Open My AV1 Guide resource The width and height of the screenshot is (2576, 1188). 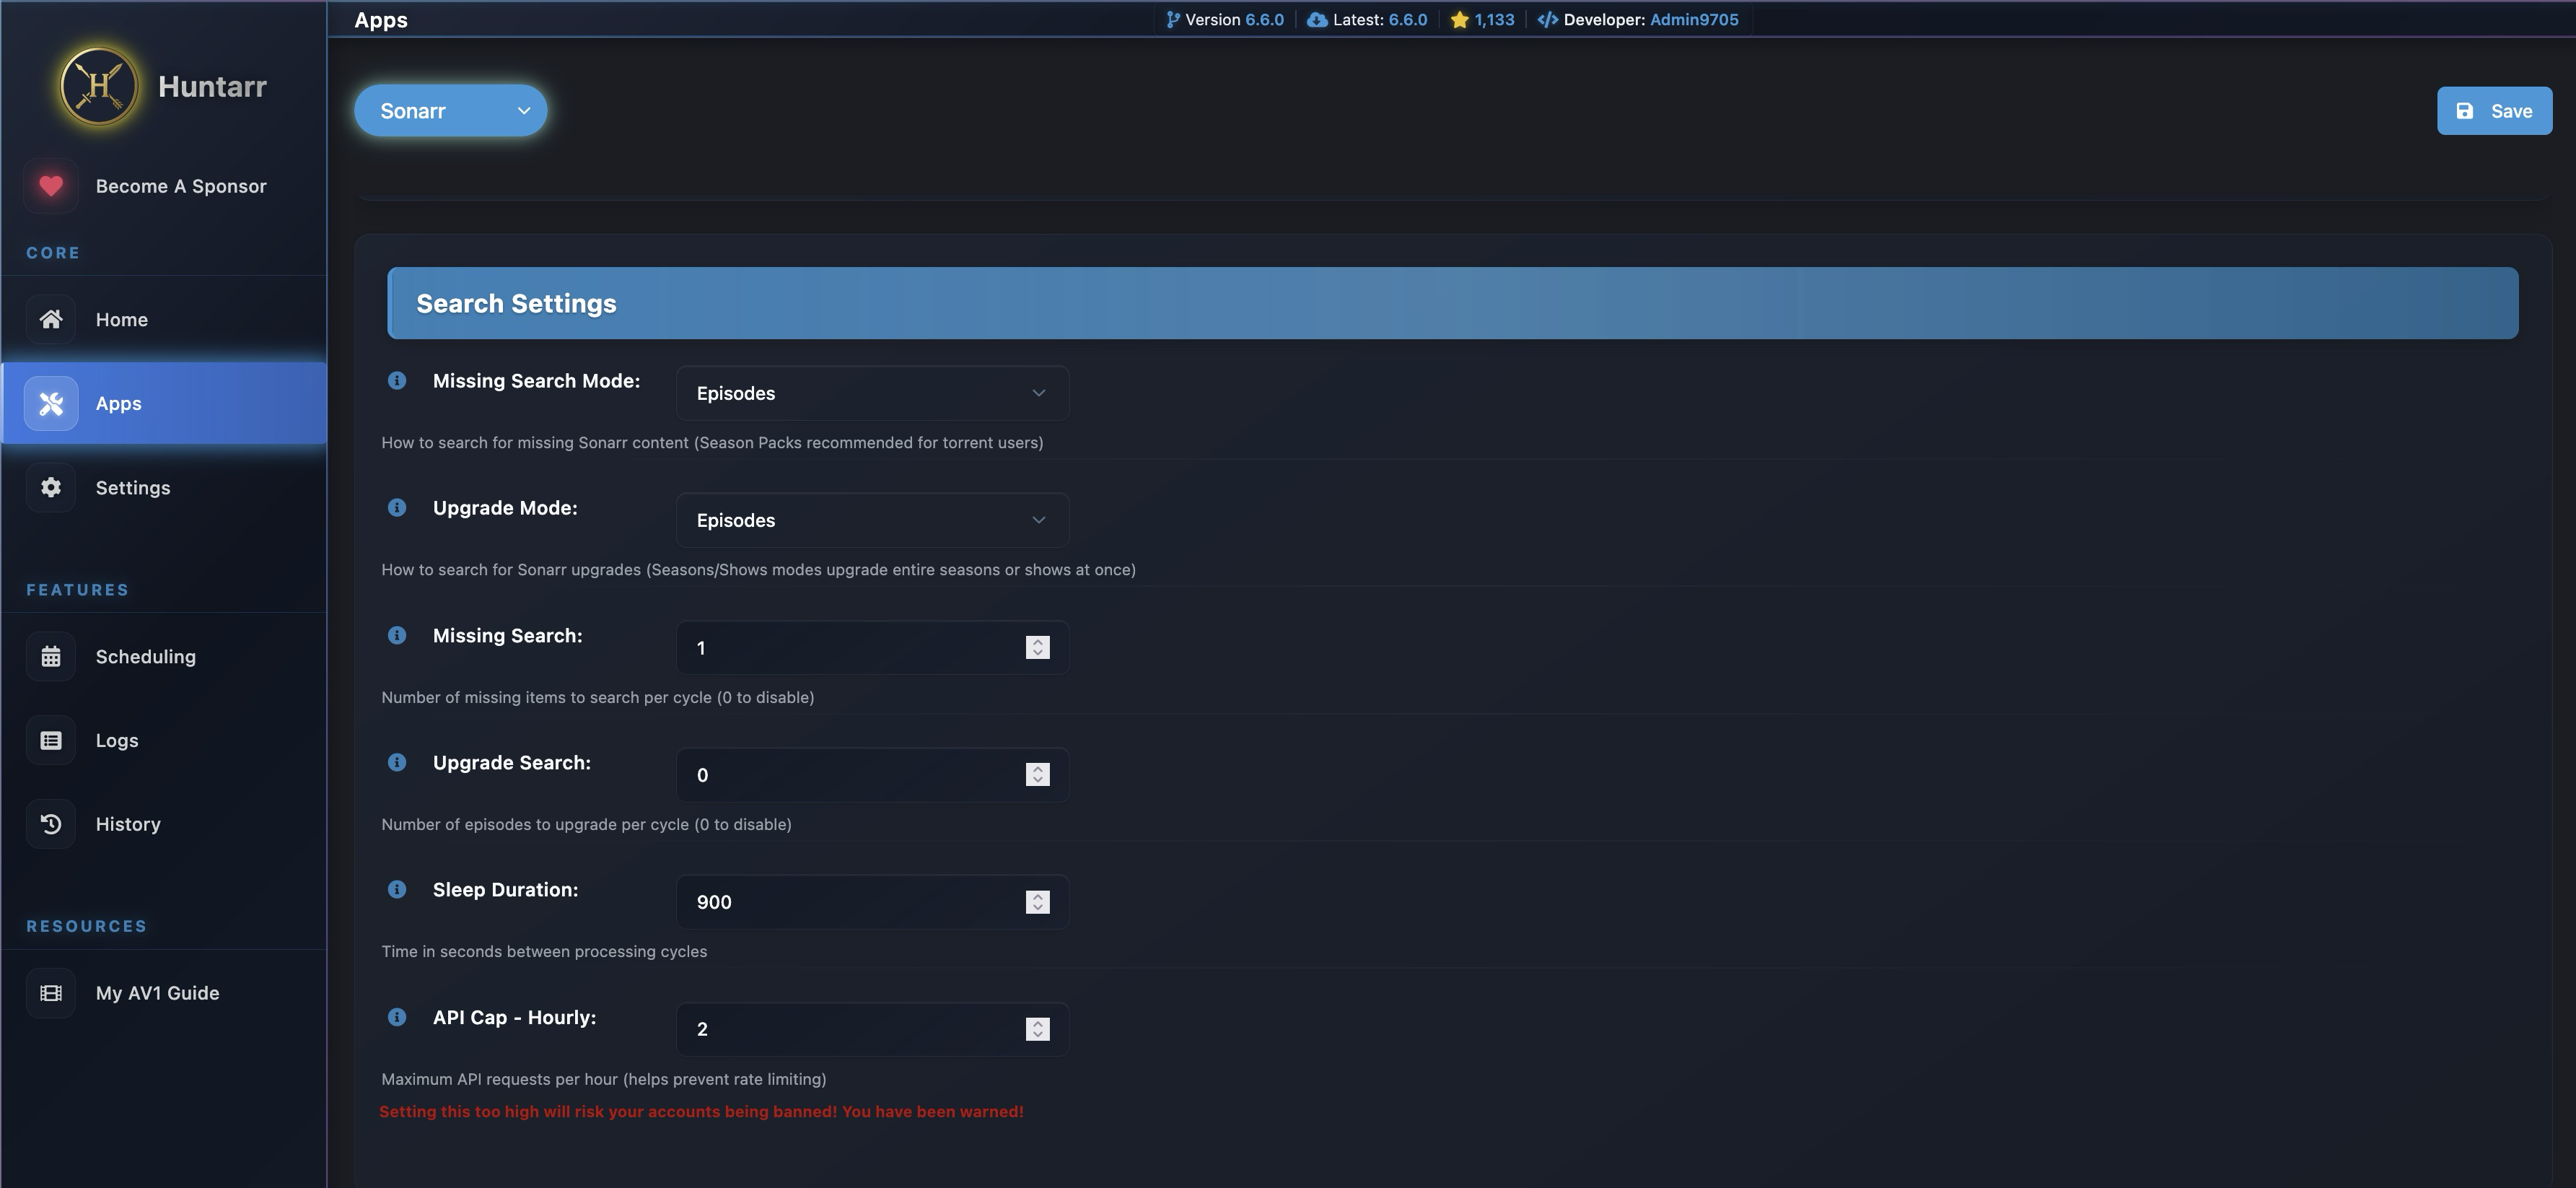pyautogui.click(x=164, y=993)
